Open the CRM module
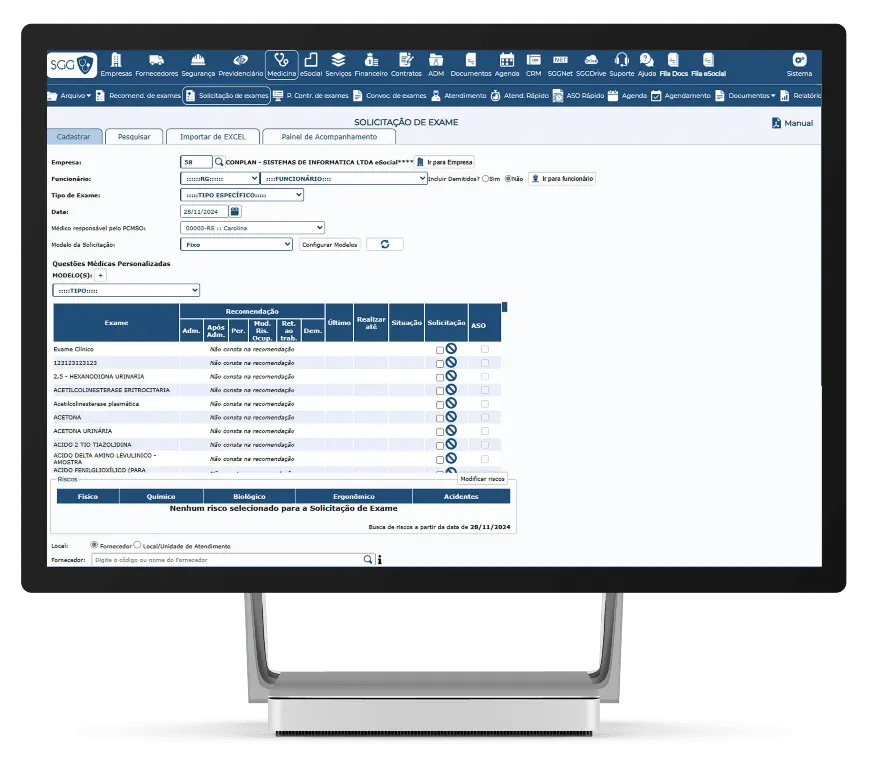 click(533, 65)
